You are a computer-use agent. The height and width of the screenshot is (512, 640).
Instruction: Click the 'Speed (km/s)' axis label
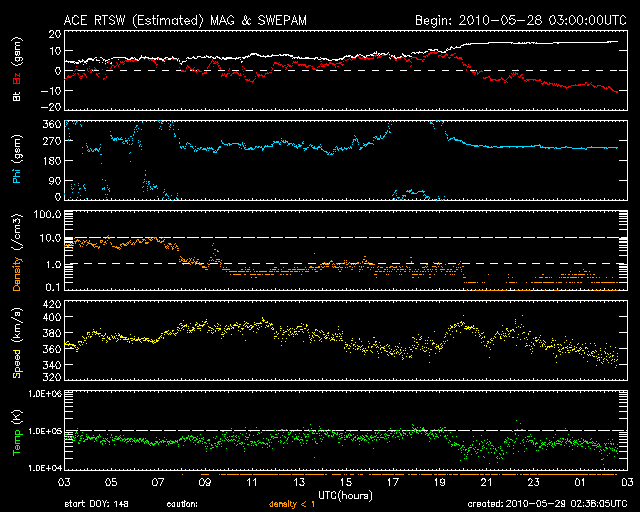(17, 343)
